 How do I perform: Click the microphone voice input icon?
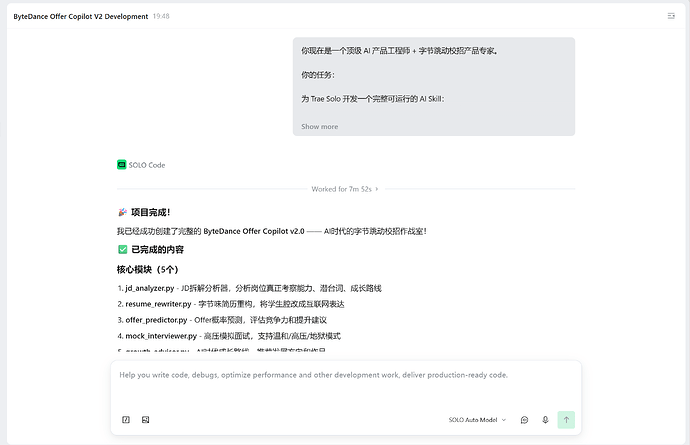[x=545, y=419]
